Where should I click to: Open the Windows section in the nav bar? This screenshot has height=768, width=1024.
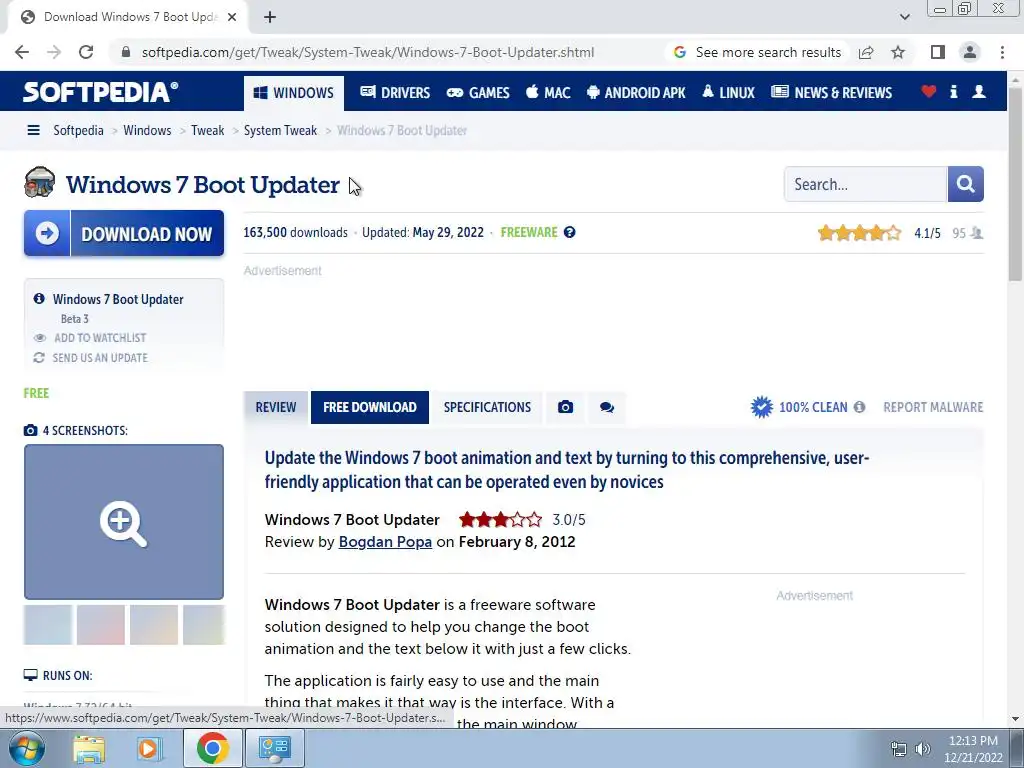pyautogui.click(x=294, y=93)
